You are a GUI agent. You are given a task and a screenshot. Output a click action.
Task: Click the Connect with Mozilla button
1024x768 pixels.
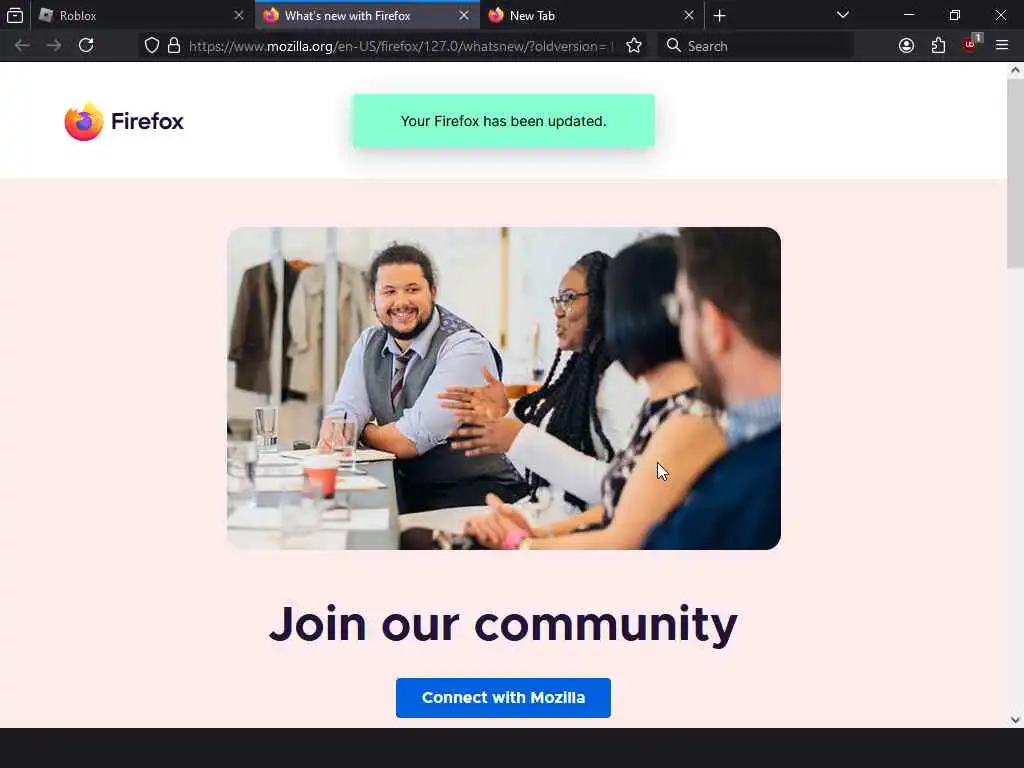503,697
